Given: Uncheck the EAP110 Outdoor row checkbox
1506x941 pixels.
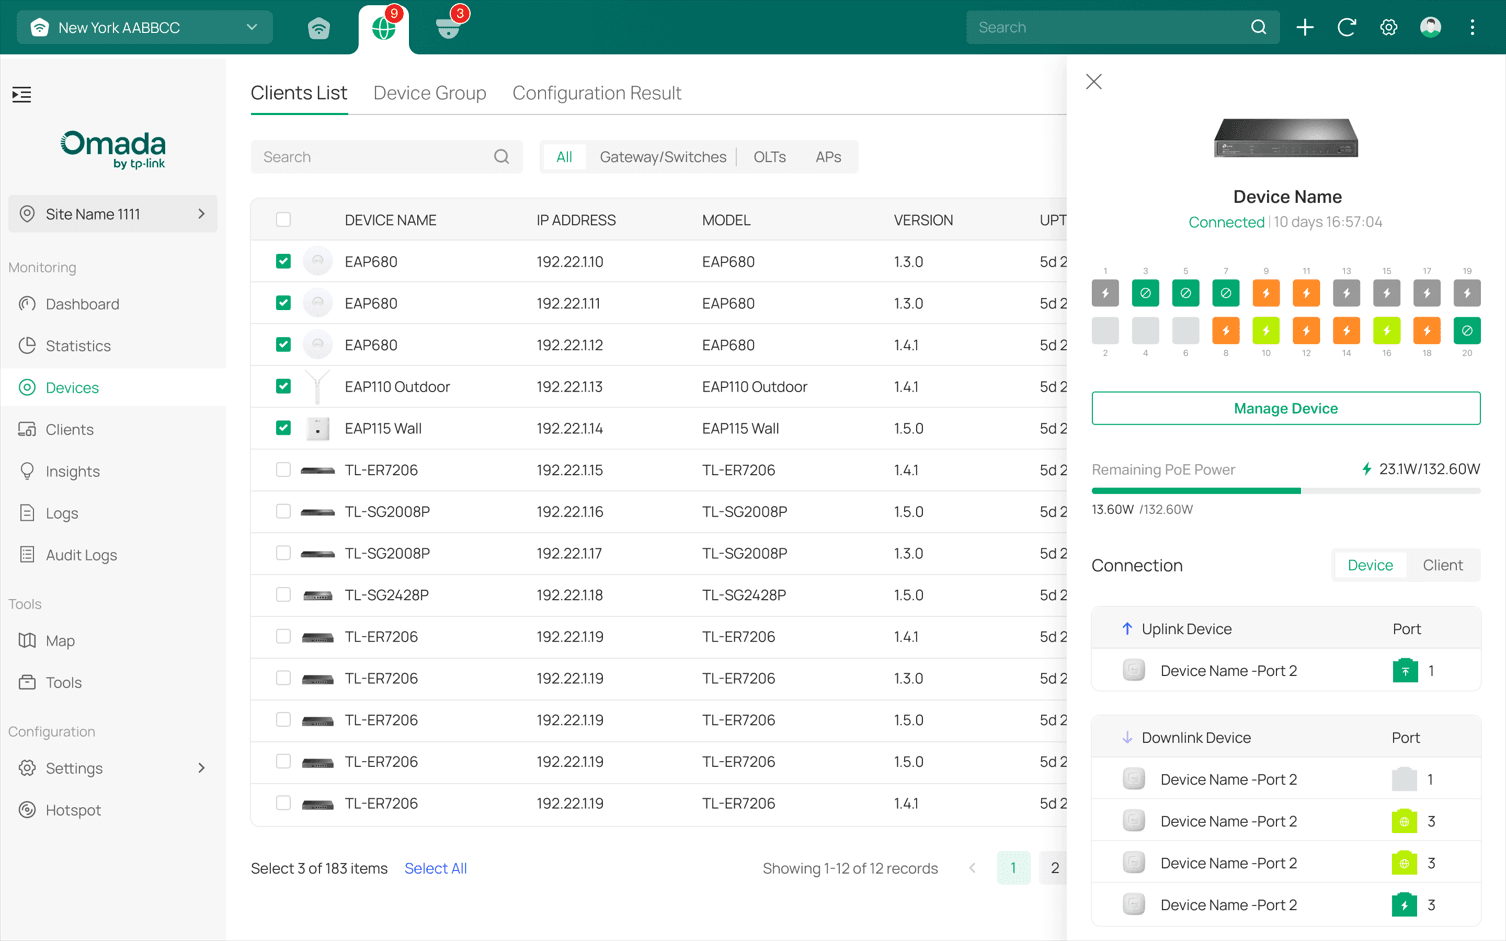Looking at the screenshot, I should pos(283,386).
